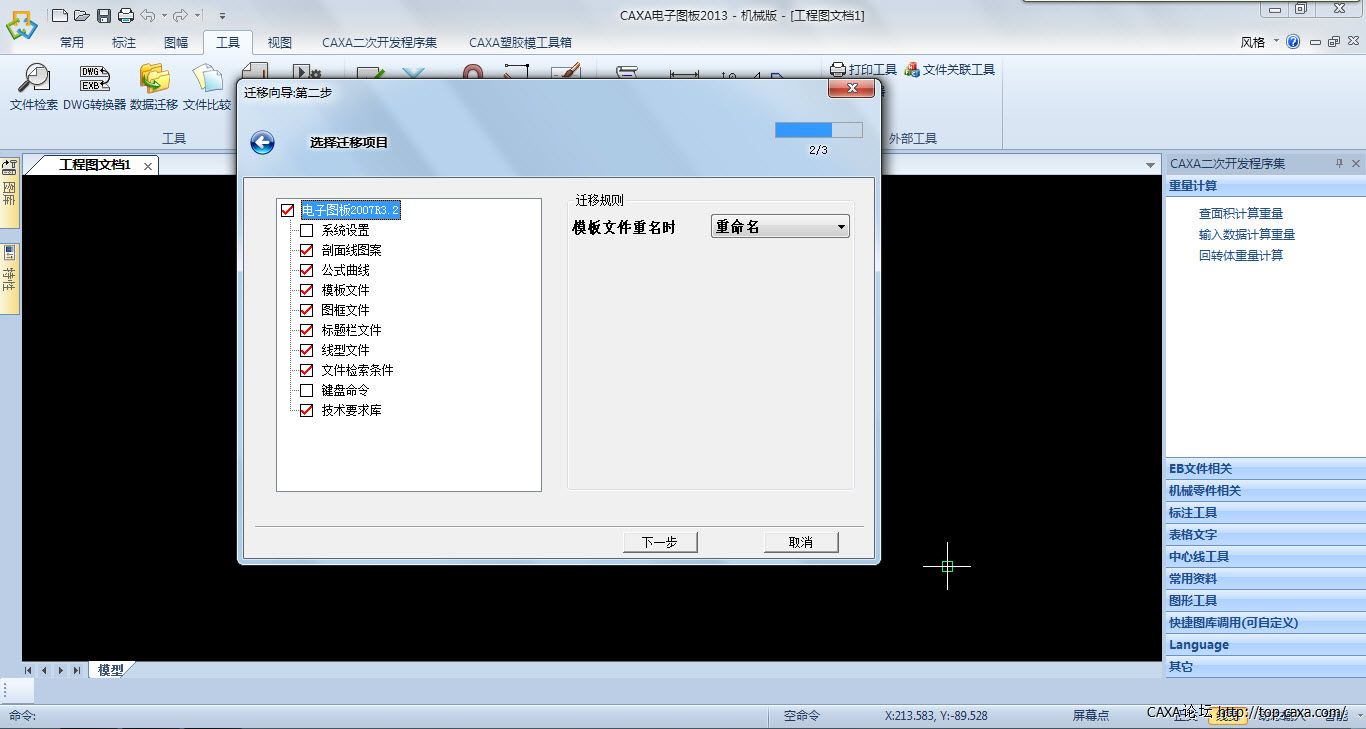Click the blue help question mark icon
This screenshot has height=729, width=1366.
click(x=1293, y=42)
